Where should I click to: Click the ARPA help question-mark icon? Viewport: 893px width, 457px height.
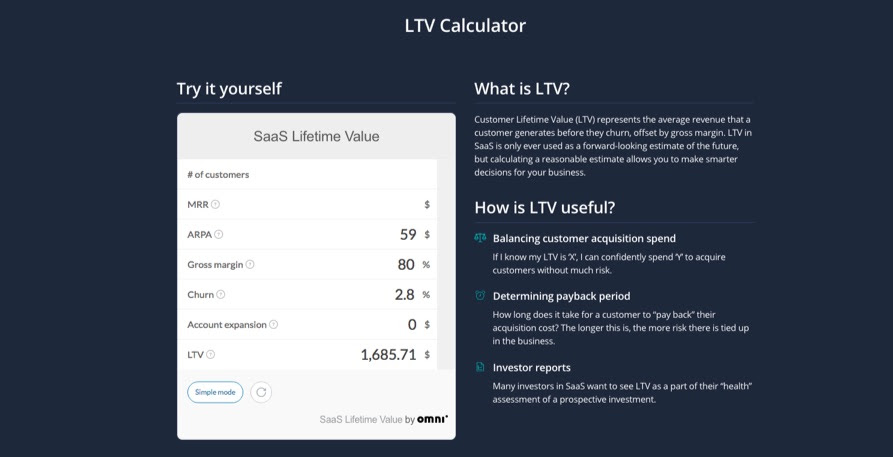219,234
